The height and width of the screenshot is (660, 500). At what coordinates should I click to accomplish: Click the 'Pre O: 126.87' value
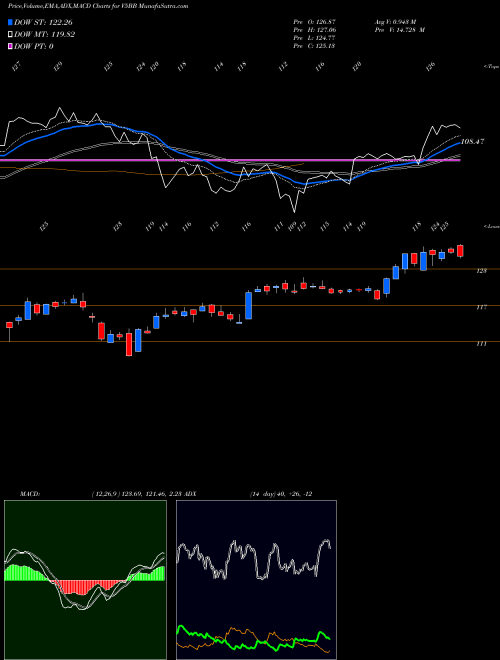pos(314,21)
